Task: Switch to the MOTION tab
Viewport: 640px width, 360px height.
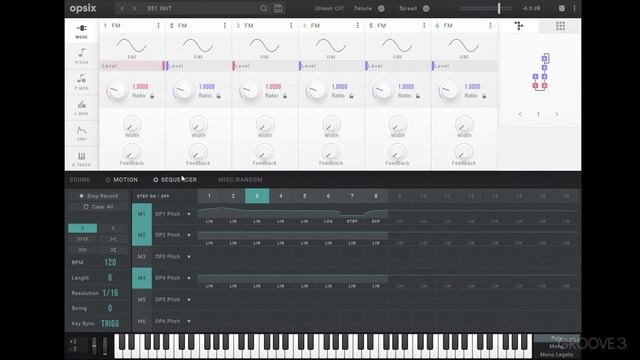Action: tap(125, 180)
